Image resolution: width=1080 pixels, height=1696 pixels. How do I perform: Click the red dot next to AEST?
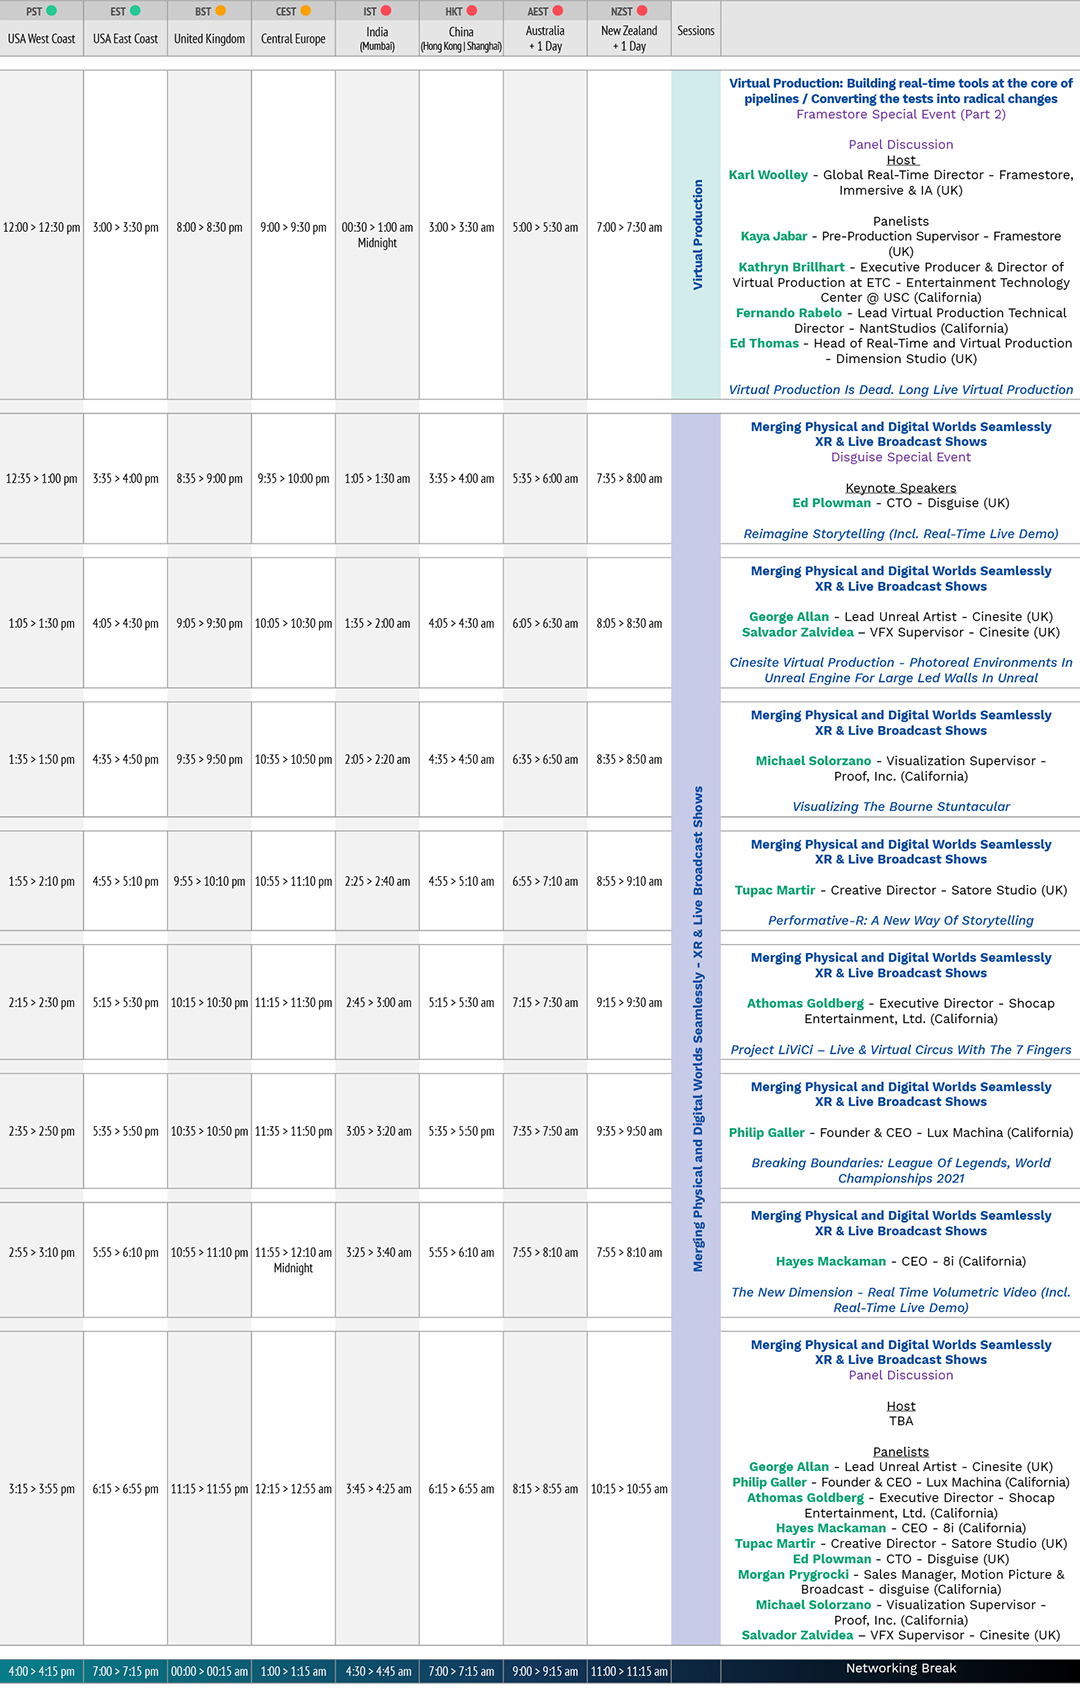(x=557, y=11)
